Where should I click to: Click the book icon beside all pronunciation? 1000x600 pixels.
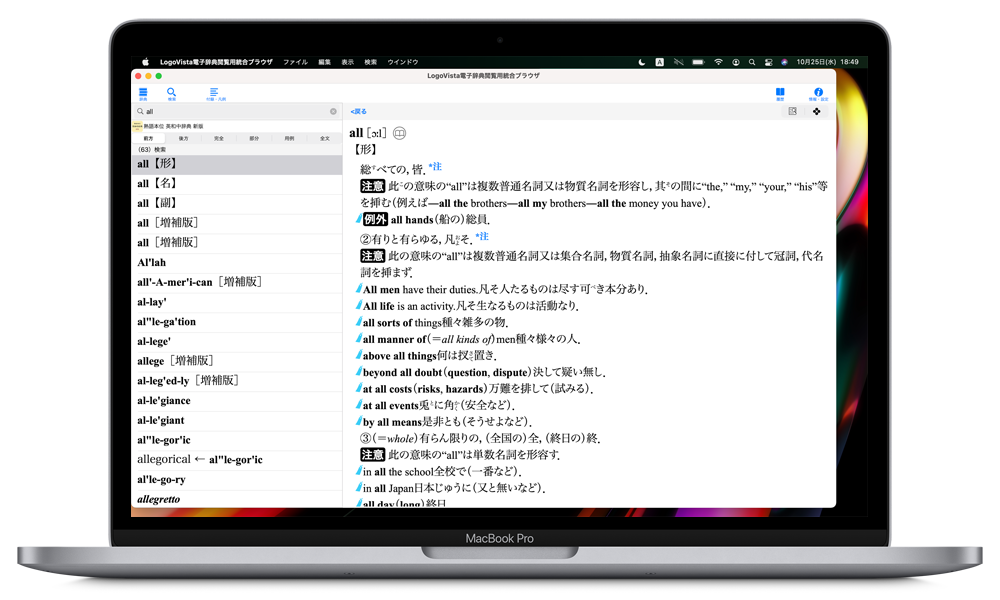[400, 132]
